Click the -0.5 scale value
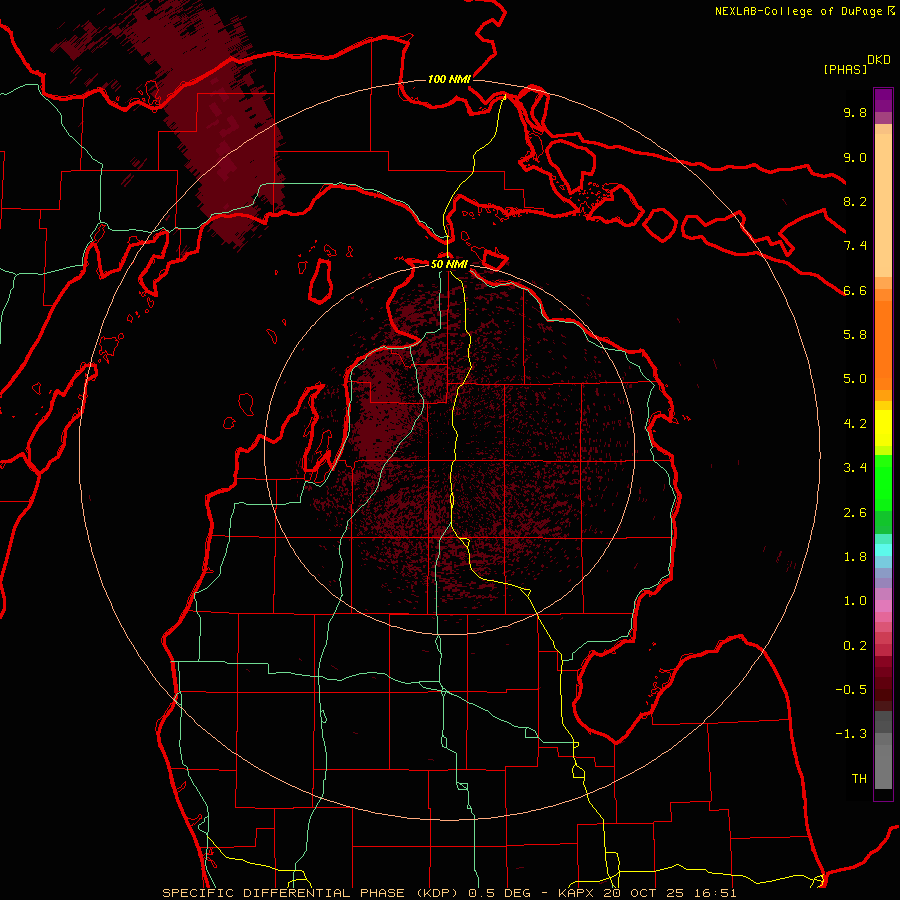Viewport: 900px width, 900px height. pyautogui.click(x=851, y=690)
